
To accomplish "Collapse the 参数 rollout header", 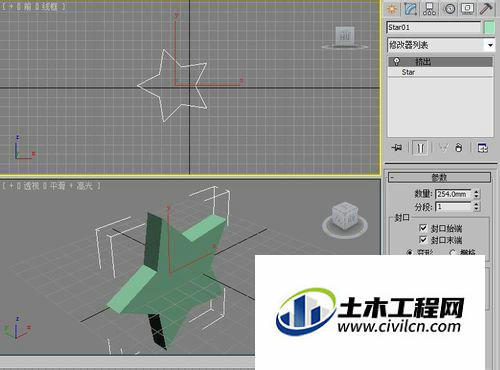I will [439, 177].
